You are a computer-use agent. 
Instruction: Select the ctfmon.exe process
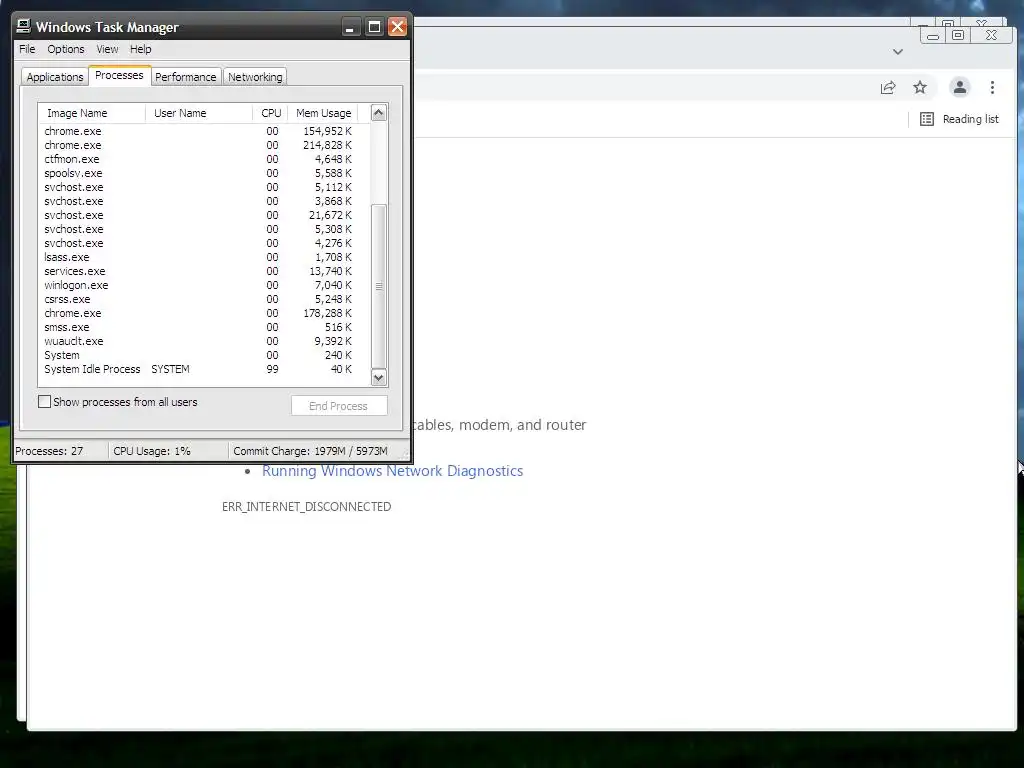[x=204, y=159]
